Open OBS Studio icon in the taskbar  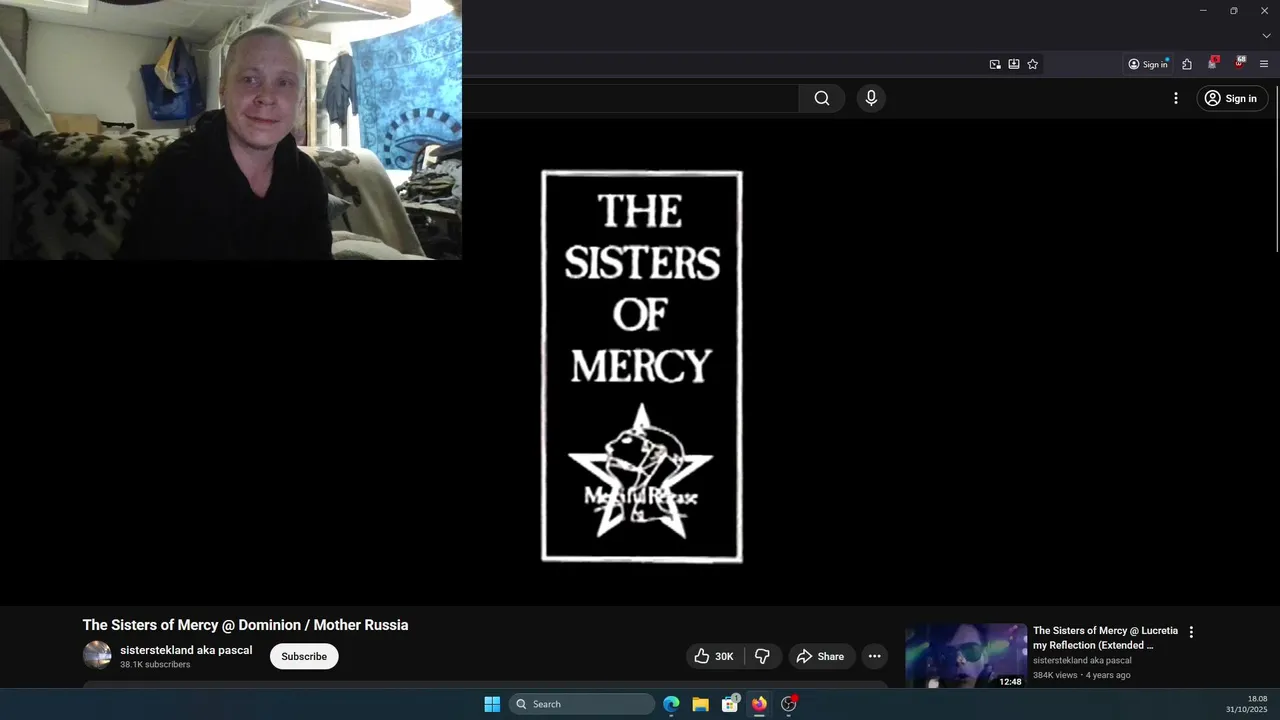(x=789, y=704)
